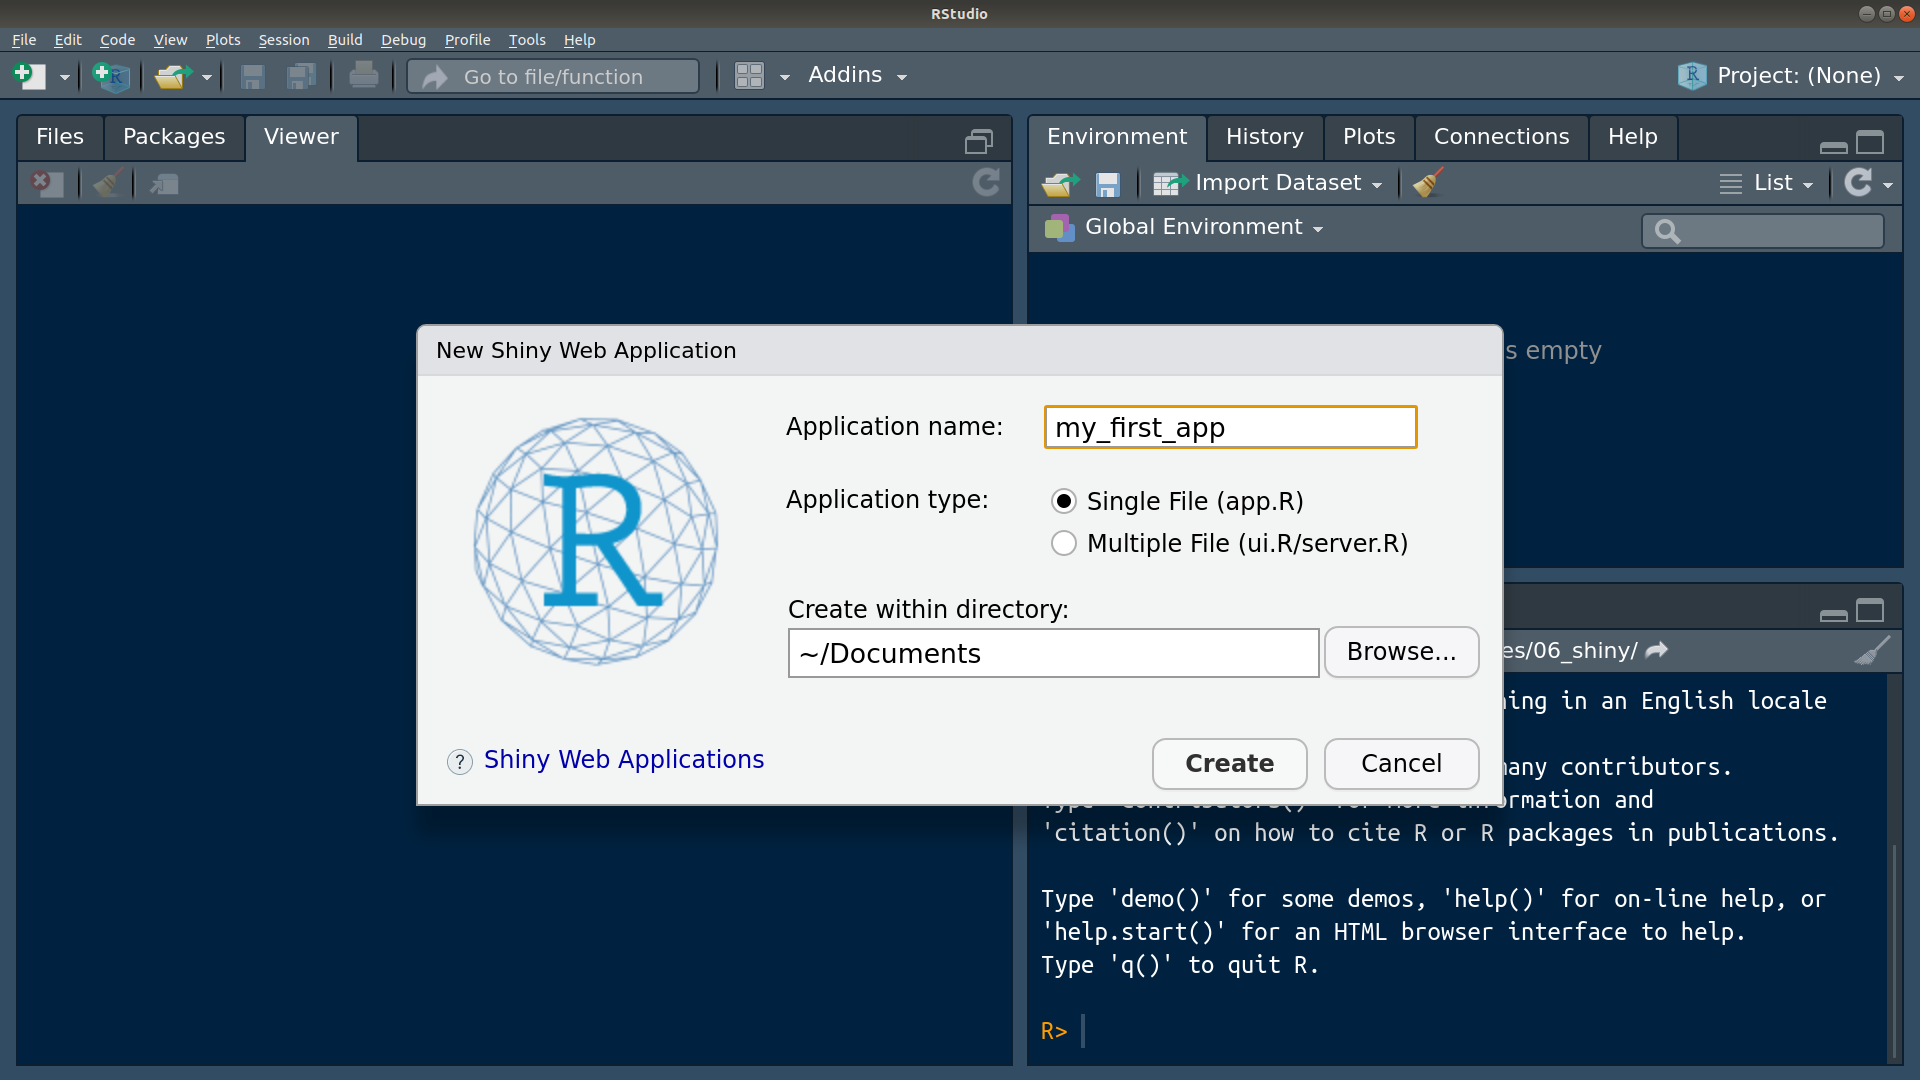1920x1080 pixels.
Task: Open the Code menu
Action: [117, 40]
